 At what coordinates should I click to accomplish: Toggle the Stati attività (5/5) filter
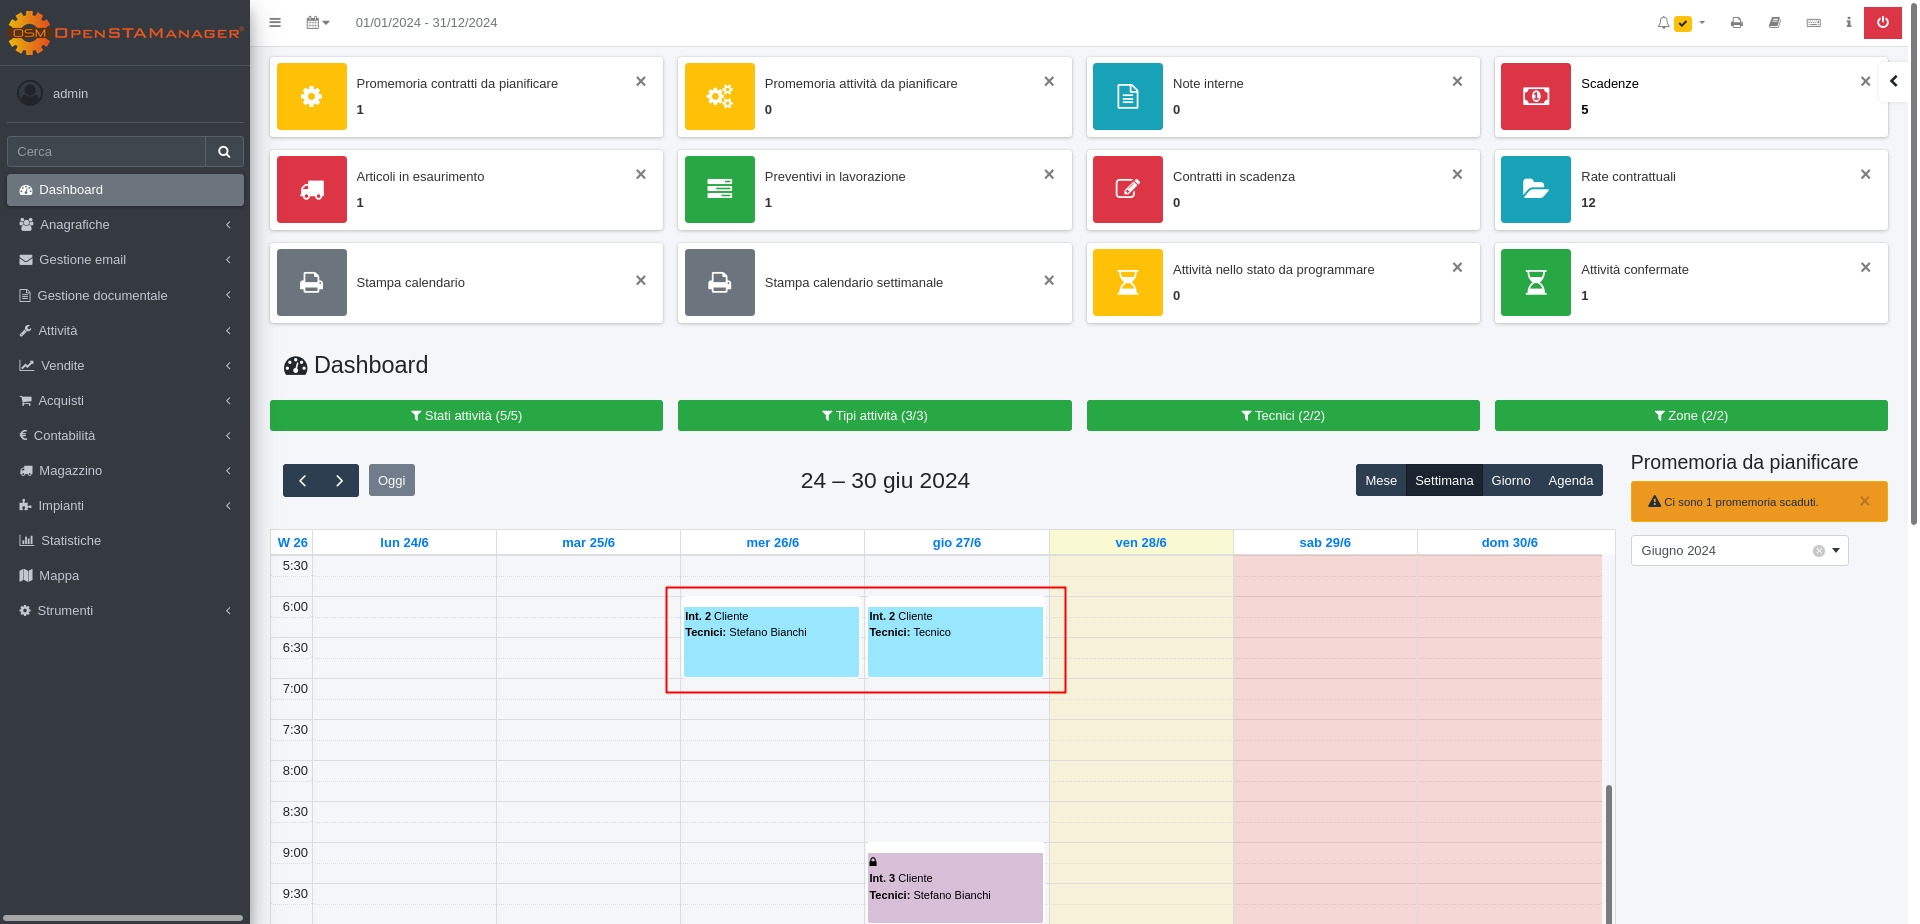466,416
